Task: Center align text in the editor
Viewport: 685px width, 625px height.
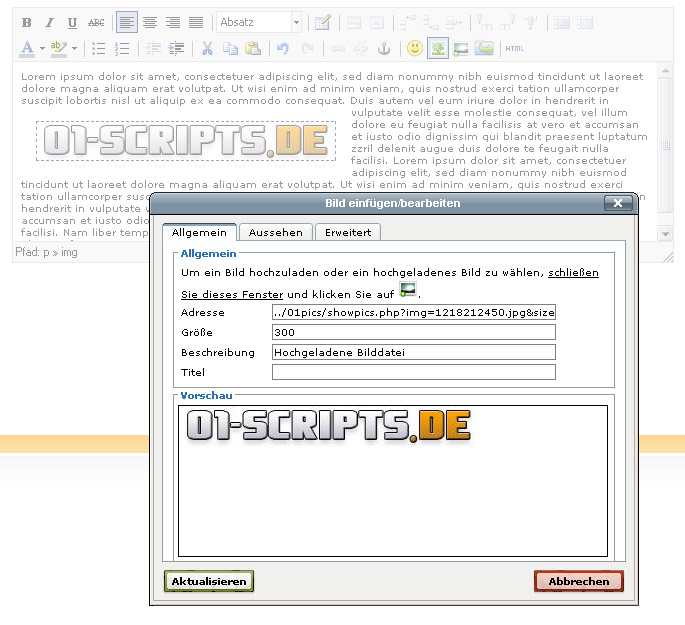Action: tap(150, 23)
